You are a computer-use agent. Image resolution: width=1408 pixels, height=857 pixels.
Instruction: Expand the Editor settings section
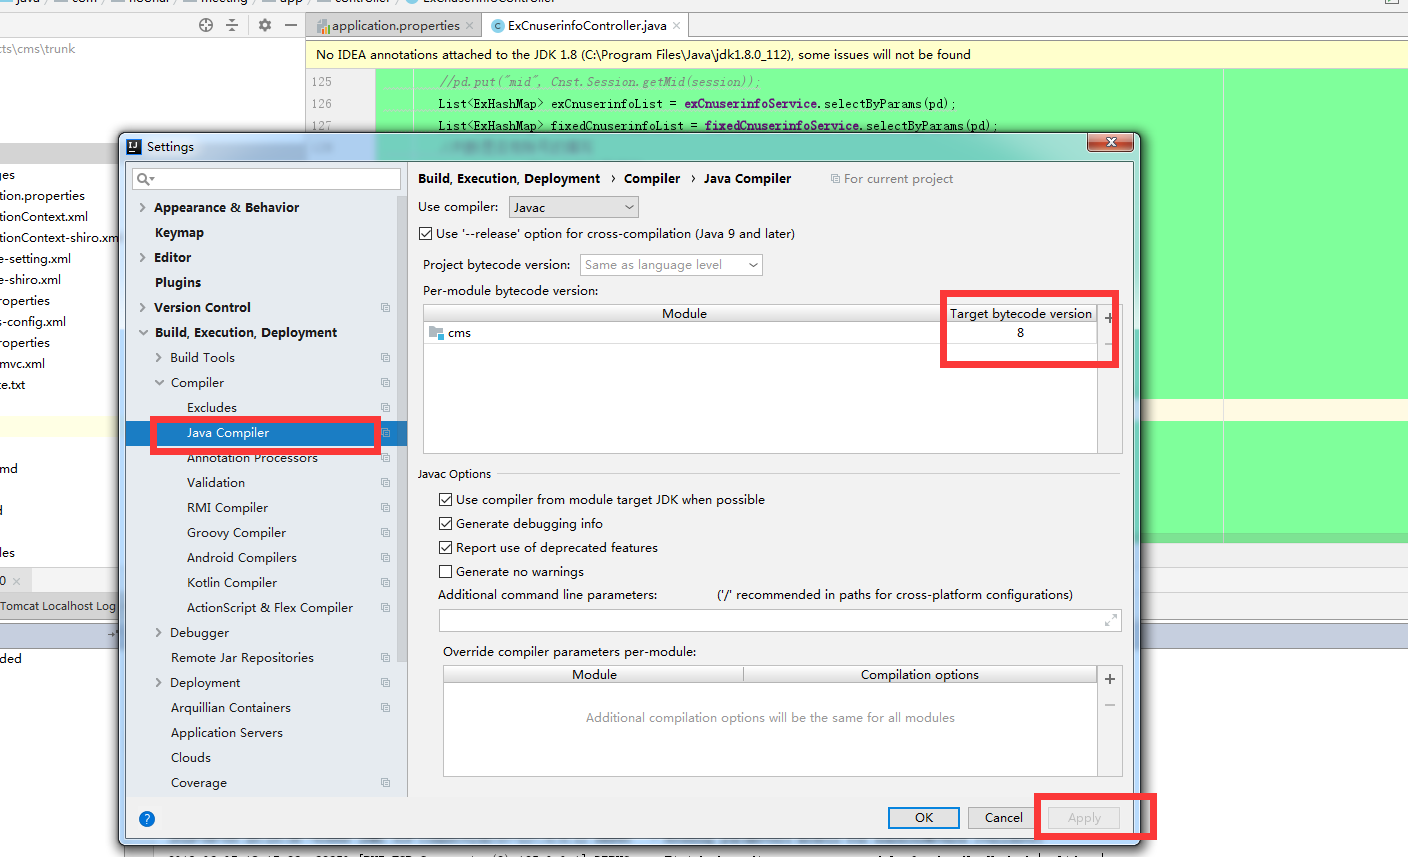[142, 258]
